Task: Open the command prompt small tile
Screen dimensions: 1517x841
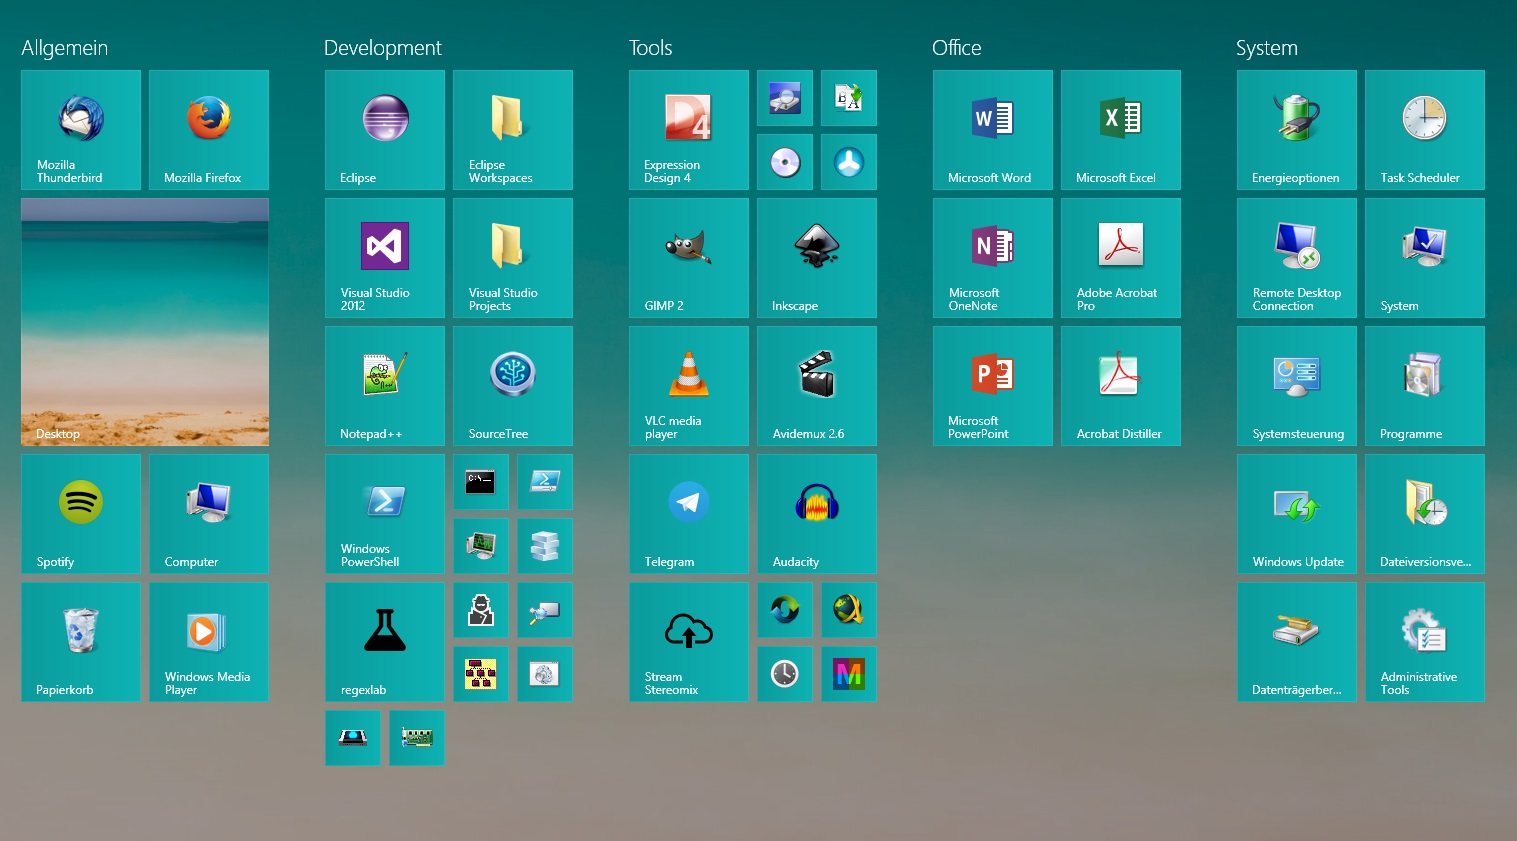Action: (x=481, y=482)
